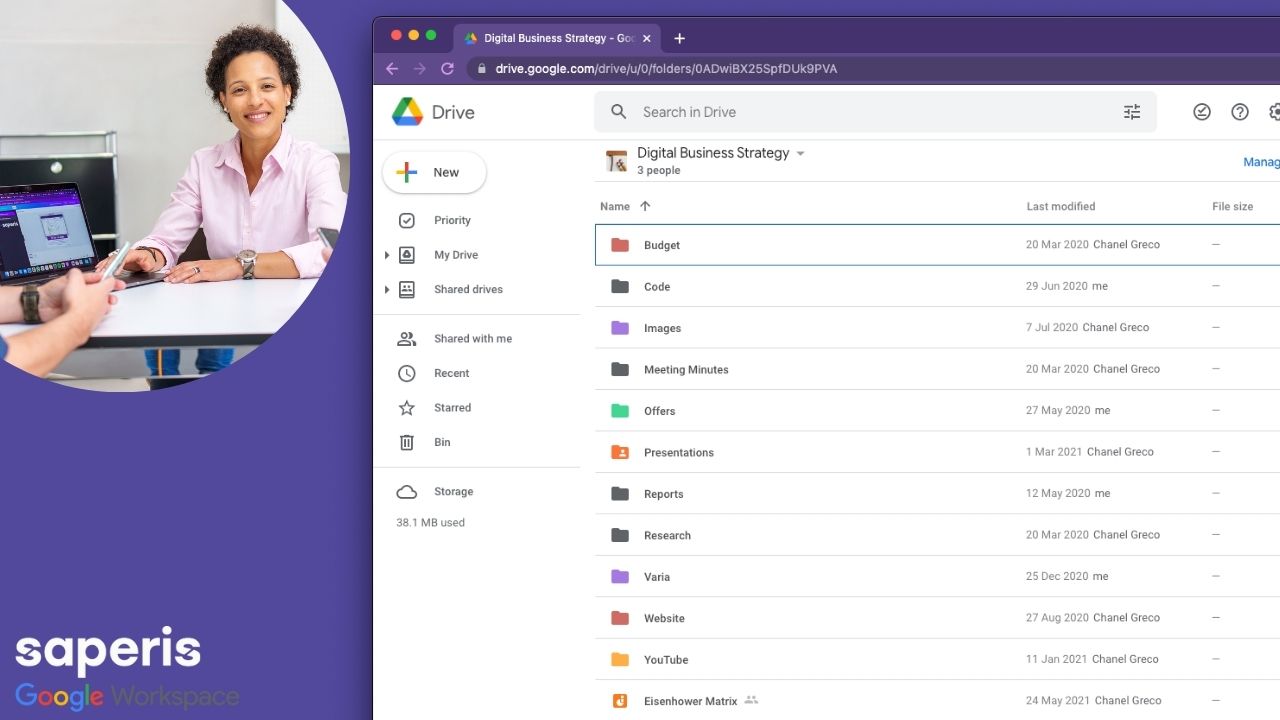Screen dimensions: 1280x720
Task: Click the green Offers folder icon
Action: click(x=620, y=411)
